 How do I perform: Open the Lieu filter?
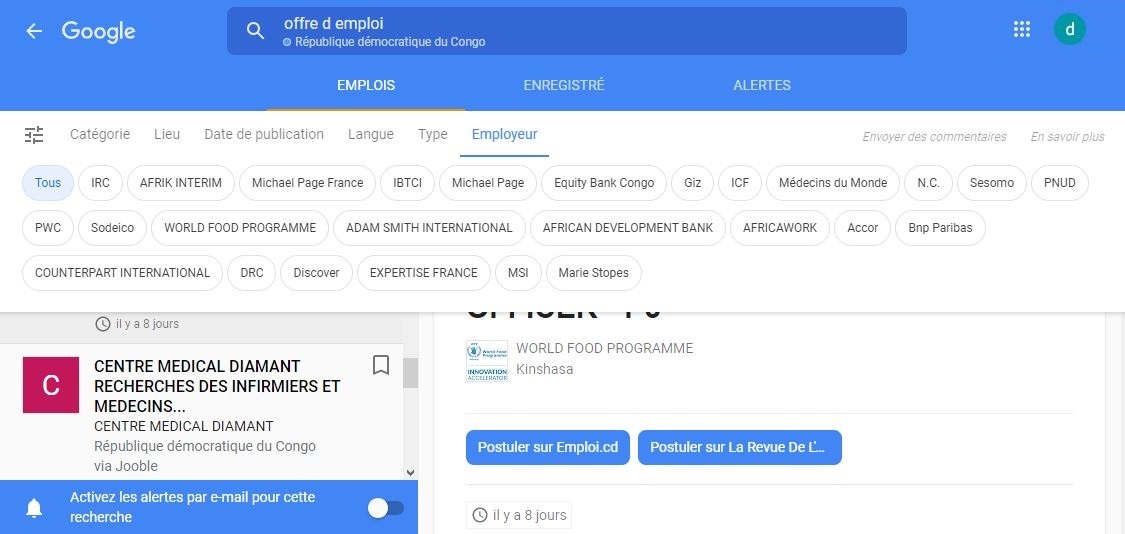point(167,134)
